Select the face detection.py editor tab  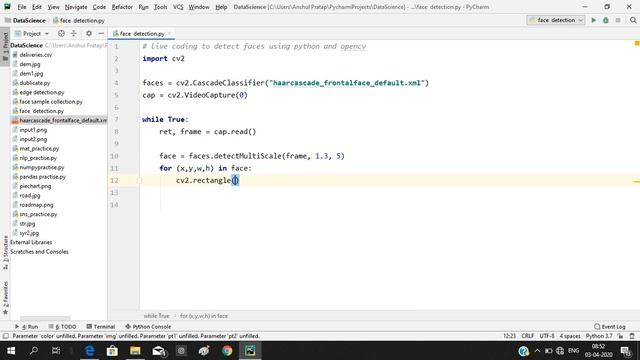point(142,33)
